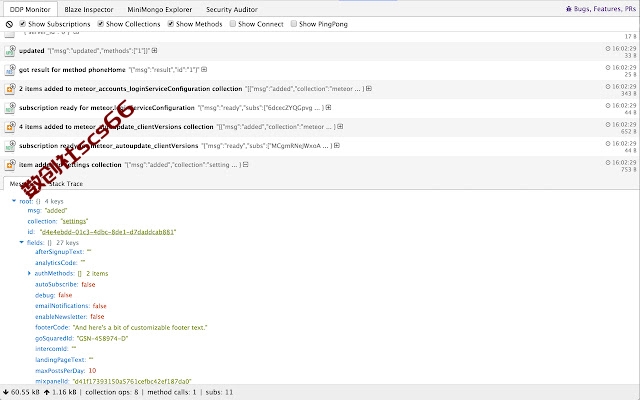Toggle Show Collections checkbox
This screenshot has width=640, height=400.
(100, 24)
